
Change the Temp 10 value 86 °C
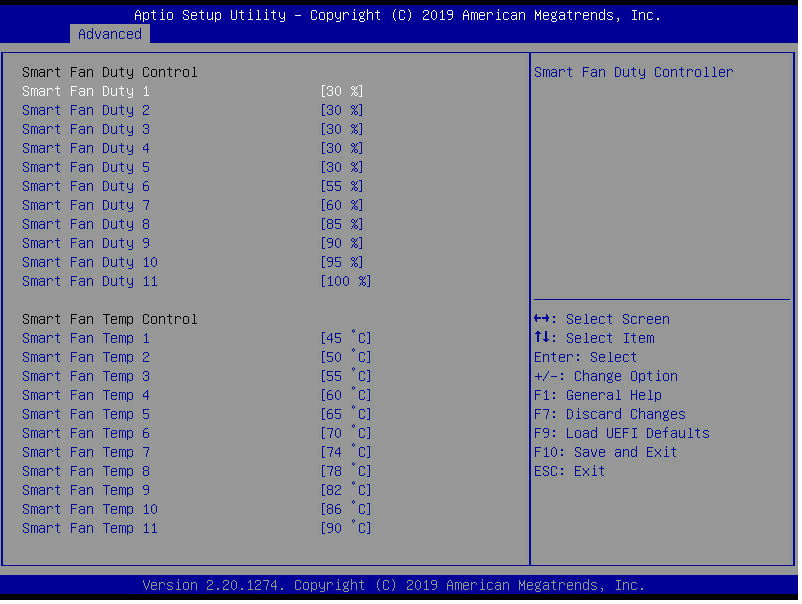click(x=346, y=509)
